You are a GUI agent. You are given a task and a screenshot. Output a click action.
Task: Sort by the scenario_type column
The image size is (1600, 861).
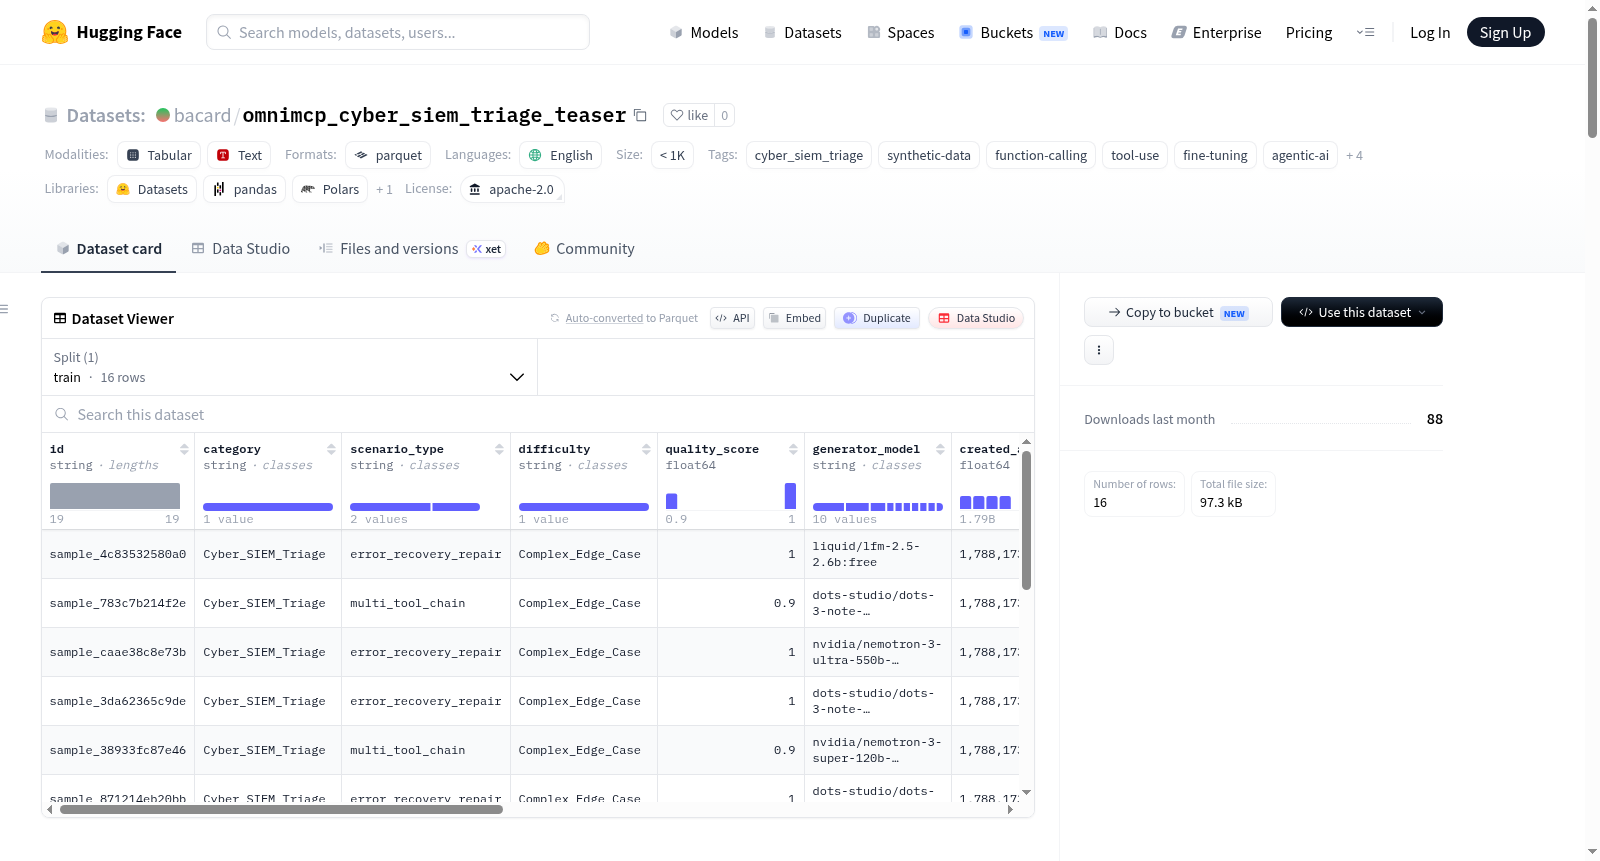pos(499,449)
